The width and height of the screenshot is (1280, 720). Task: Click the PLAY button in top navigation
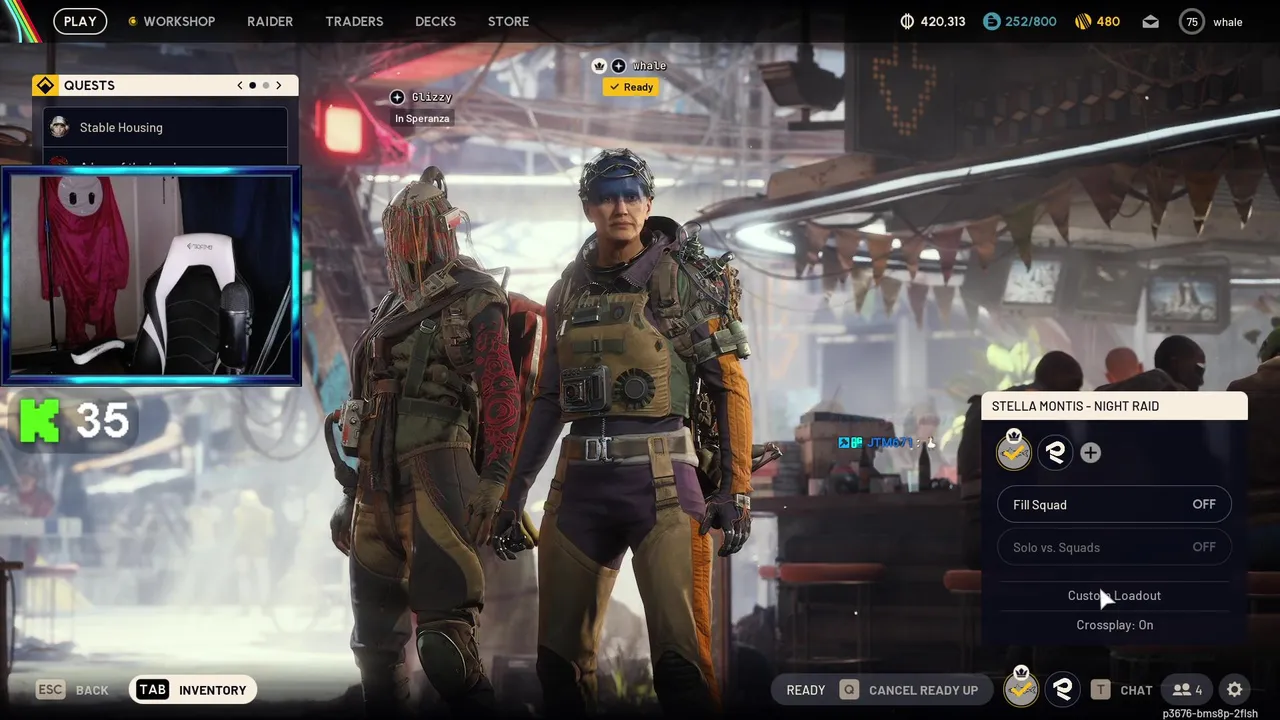(80, 21)
